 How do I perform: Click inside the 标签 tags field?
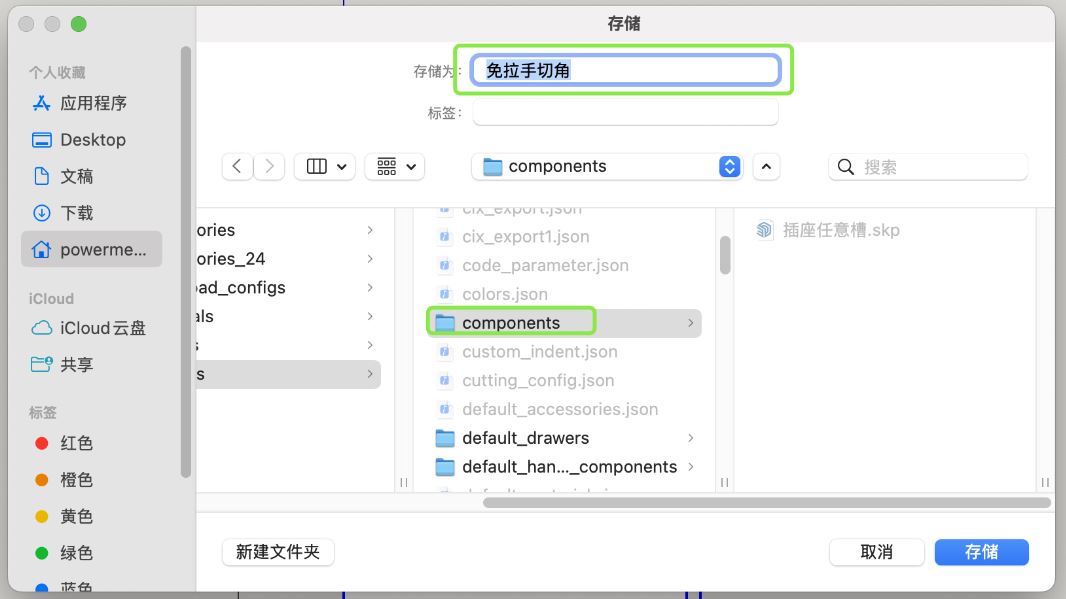tap(625, 112)
